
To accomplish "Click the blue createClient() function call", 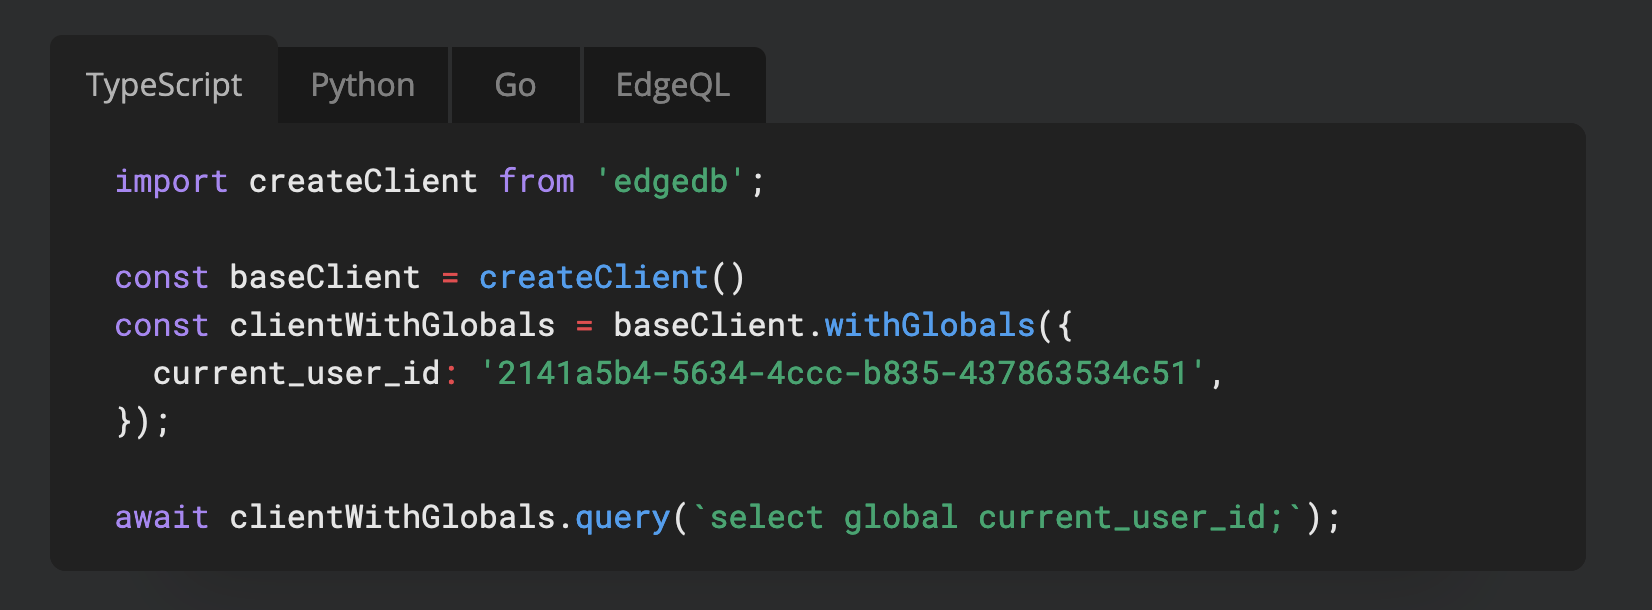I will 594,277.
